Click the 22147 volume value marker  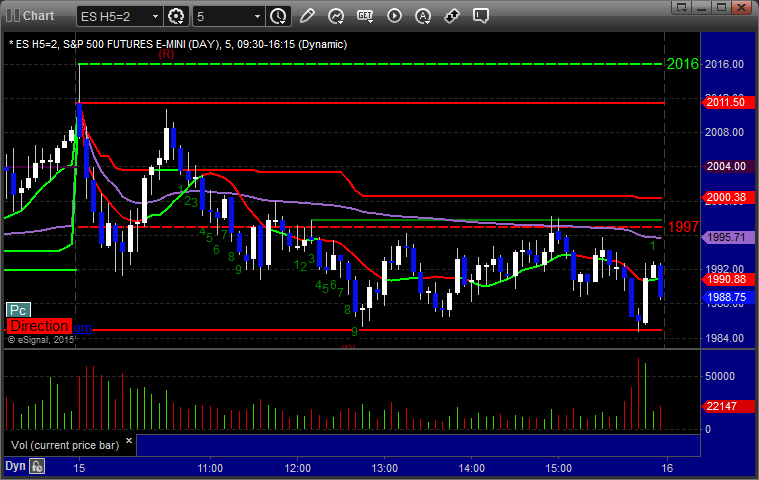click(728, 406)
